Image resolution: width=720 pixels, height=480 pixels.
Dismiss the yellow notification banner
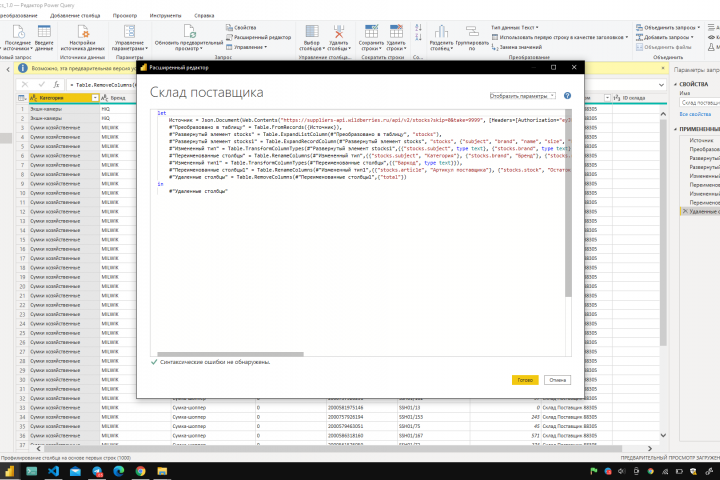click(663, 68)
